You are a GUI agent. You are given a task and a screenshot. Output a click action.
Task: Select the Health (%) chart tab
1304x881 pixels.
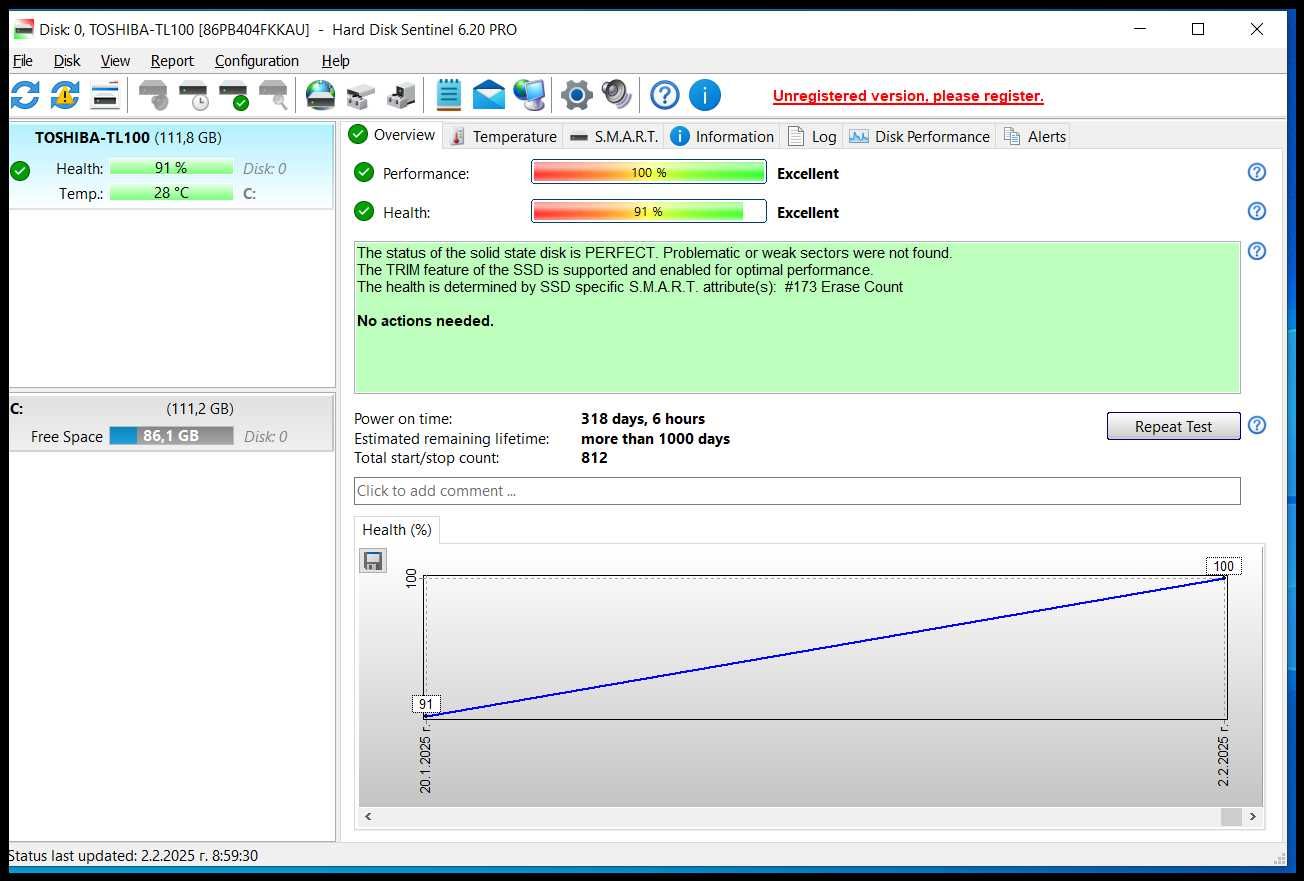tap(397, 530)
